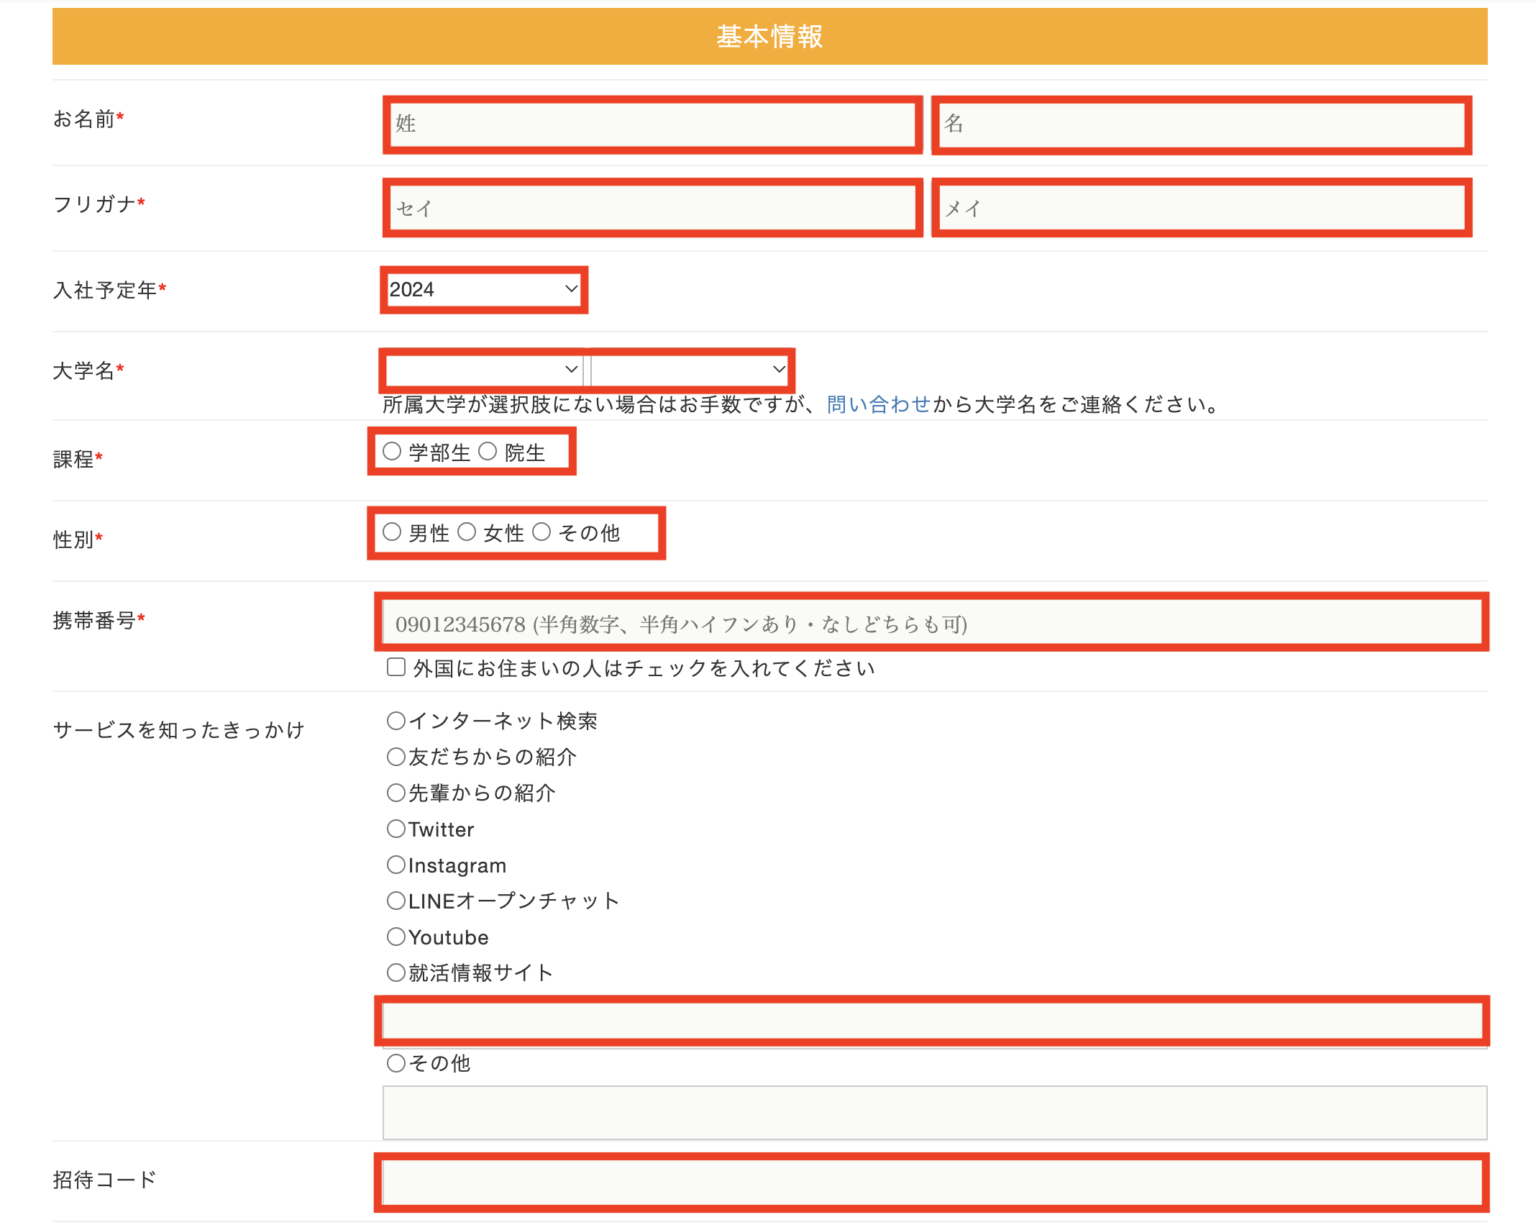Open the first 大学名 university dropdown
The image size is (1536, 1225).
481,369
